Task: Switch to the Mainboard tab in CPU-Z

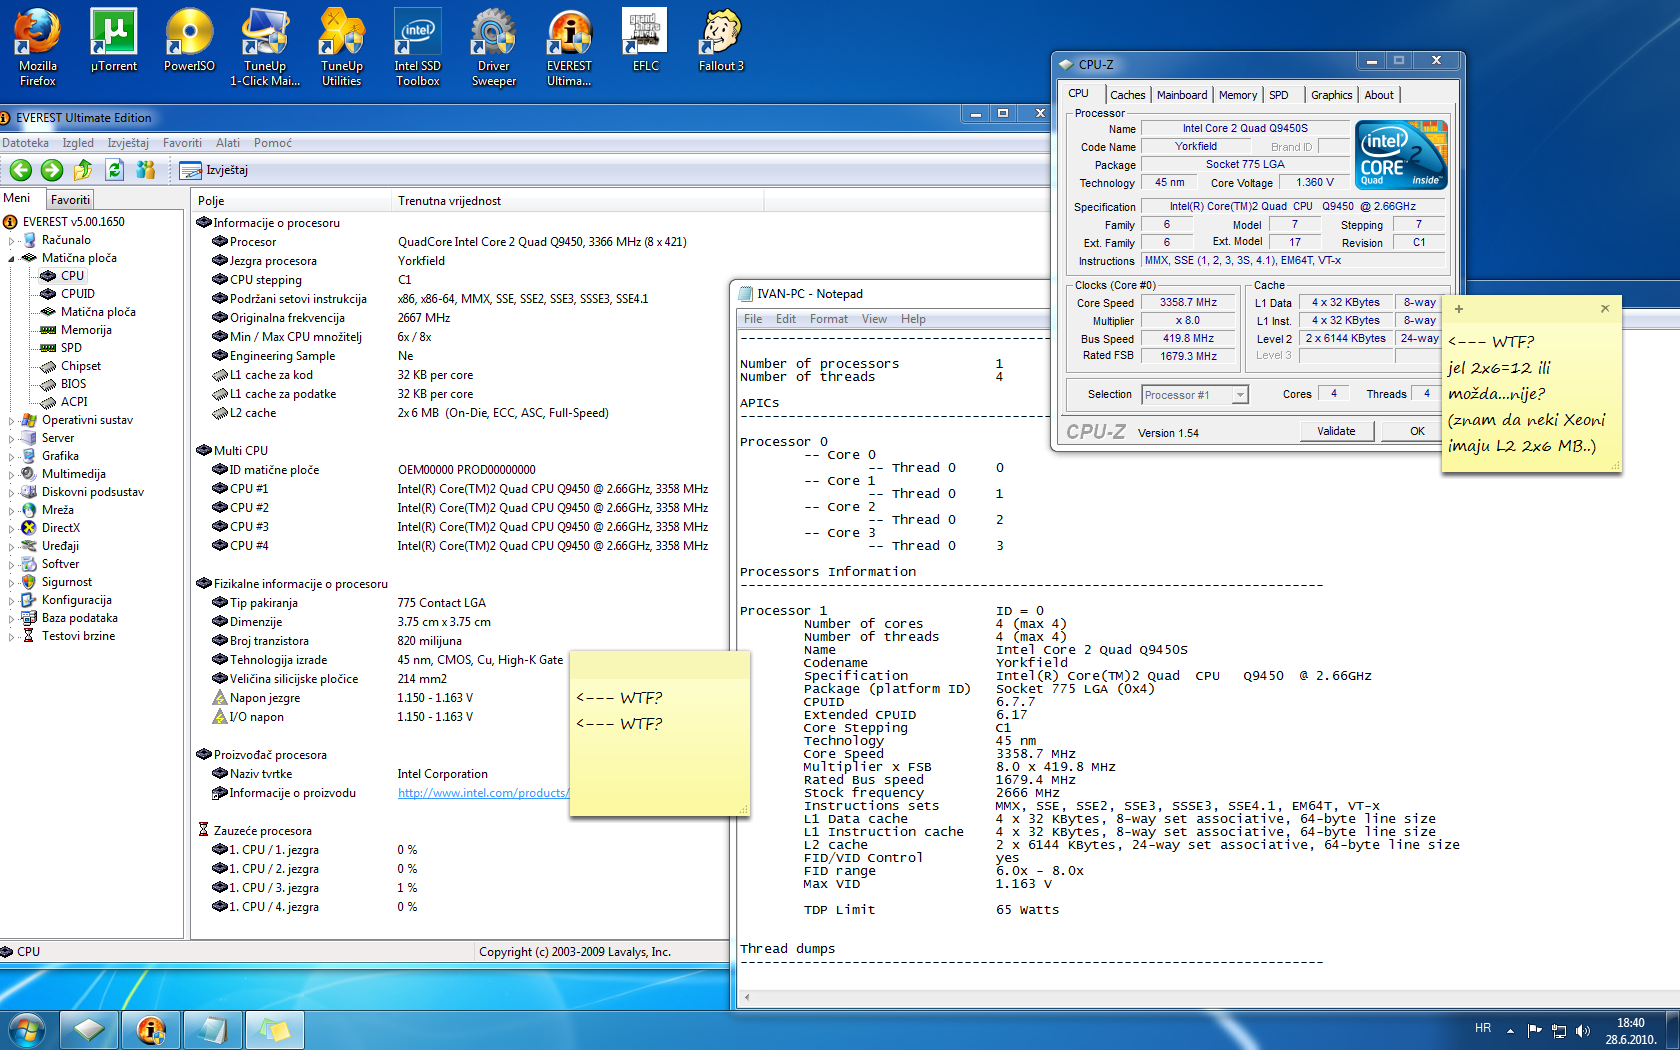Action: pyautogui.click(x=1181, y=95)
